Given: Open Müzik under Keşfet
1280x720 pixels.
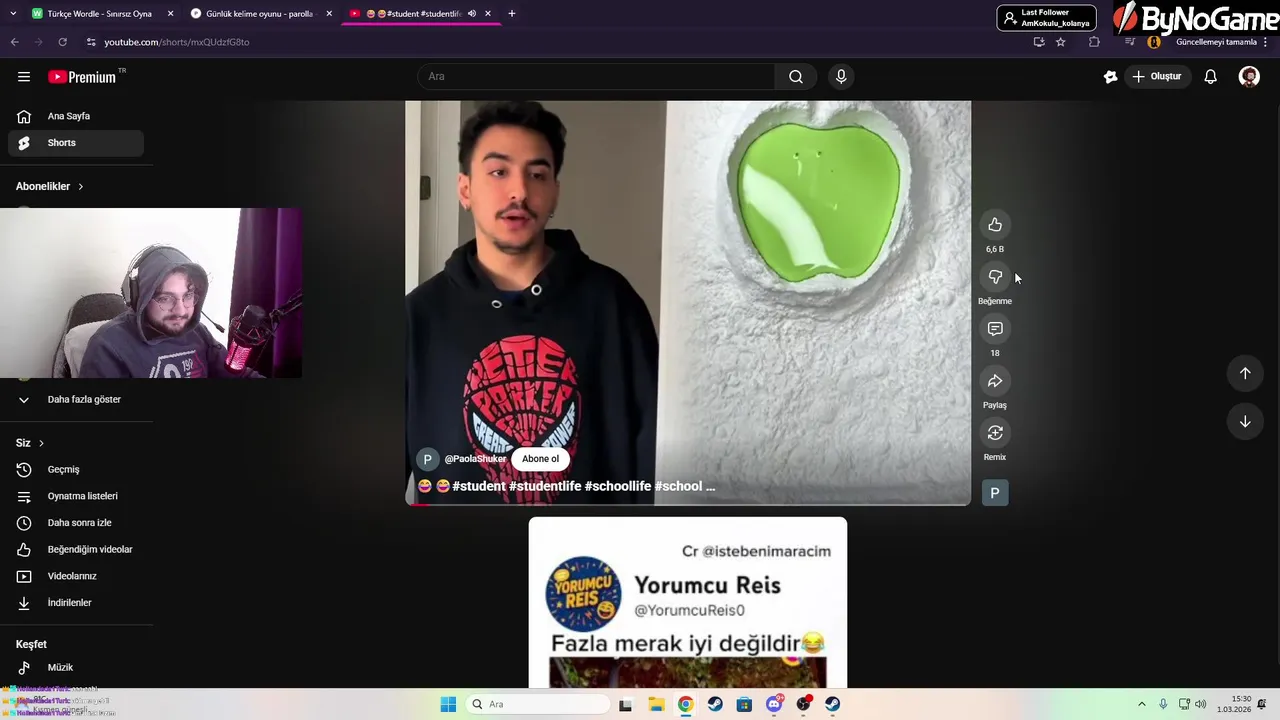Looking at the screenshot, I should coord(76,667).
